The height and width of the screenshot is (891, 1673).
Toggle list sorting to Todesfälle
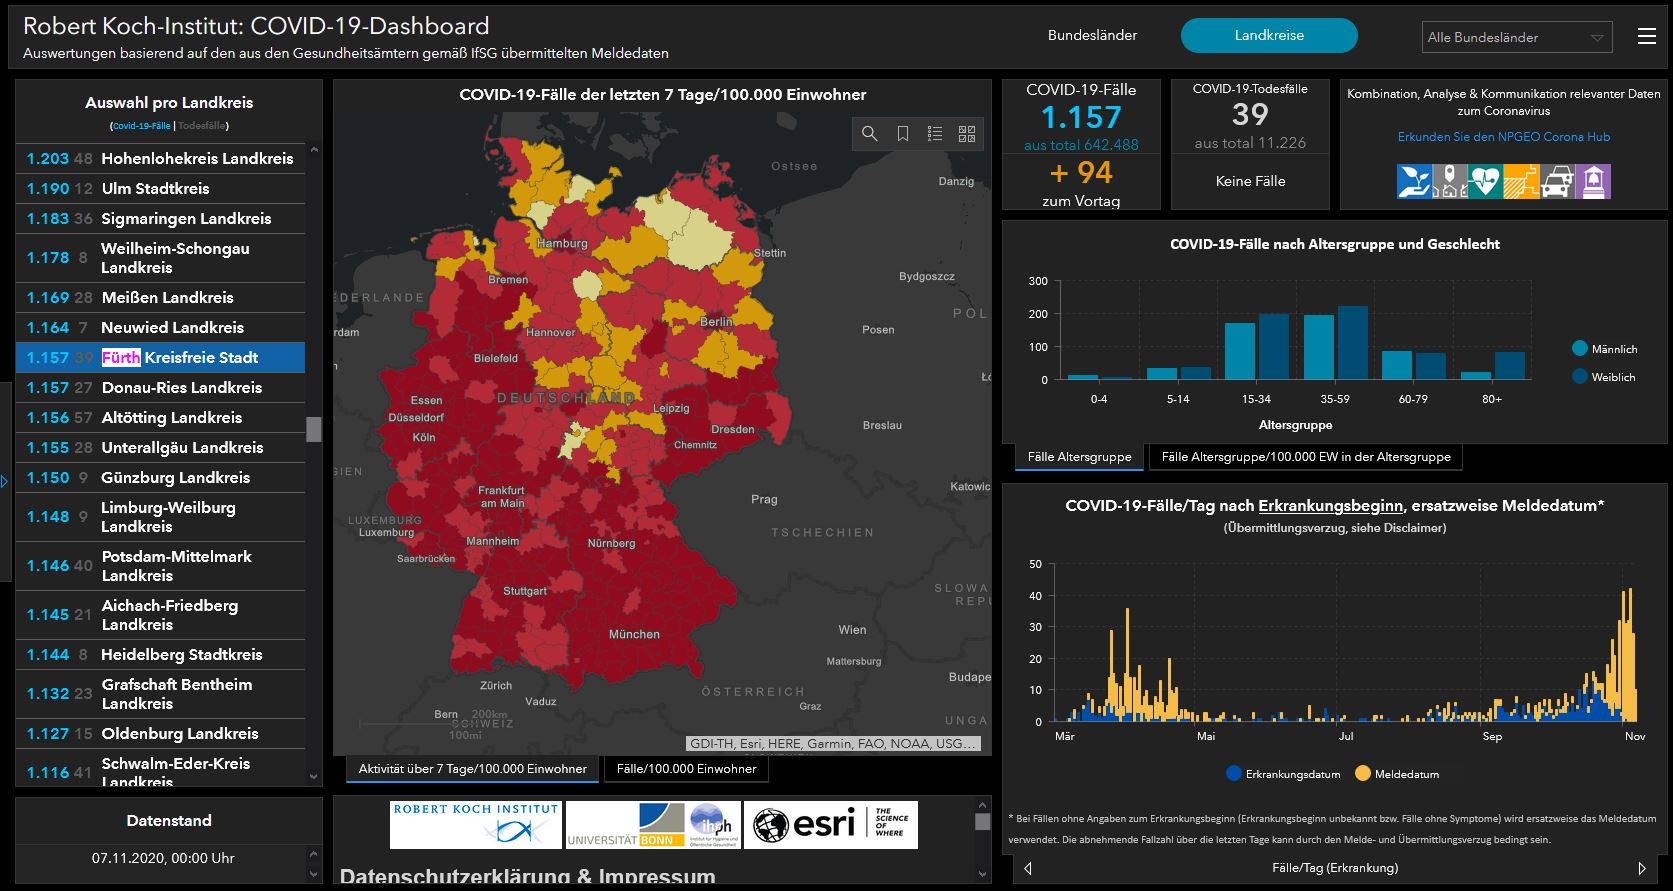(x=202, y=126)
